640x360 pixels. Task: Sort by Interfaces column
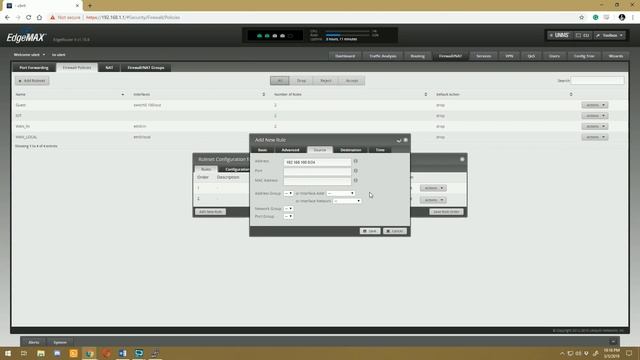(x=199, y=94)
